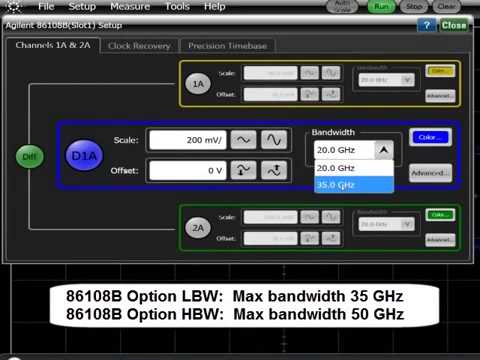Click the Clear button
Viewport: 480px width, 360px height.
point(446,7)
